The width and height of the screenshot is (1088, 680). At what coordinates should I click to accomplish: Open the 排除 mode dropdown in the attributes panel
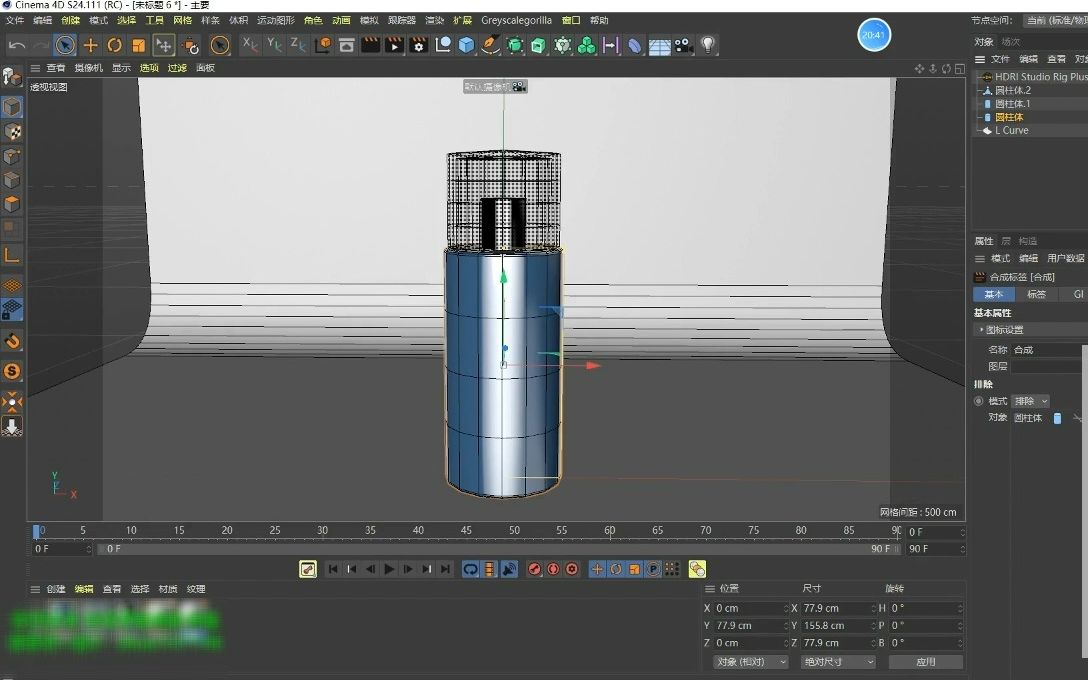[x=1031, y=400]
